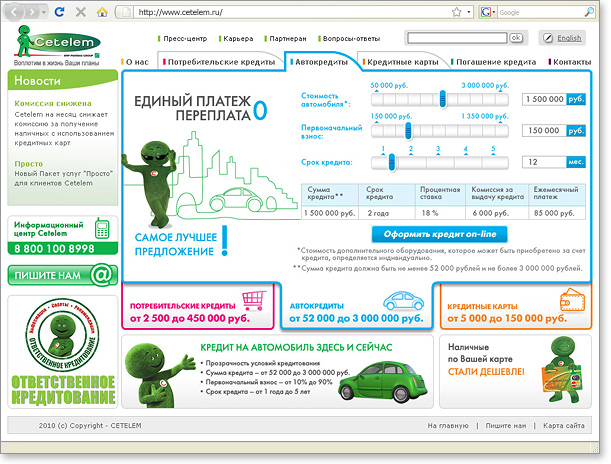Viewport: 611px width, 464px height.
Task: Open the Карьера link
Action: click(236, 39)
